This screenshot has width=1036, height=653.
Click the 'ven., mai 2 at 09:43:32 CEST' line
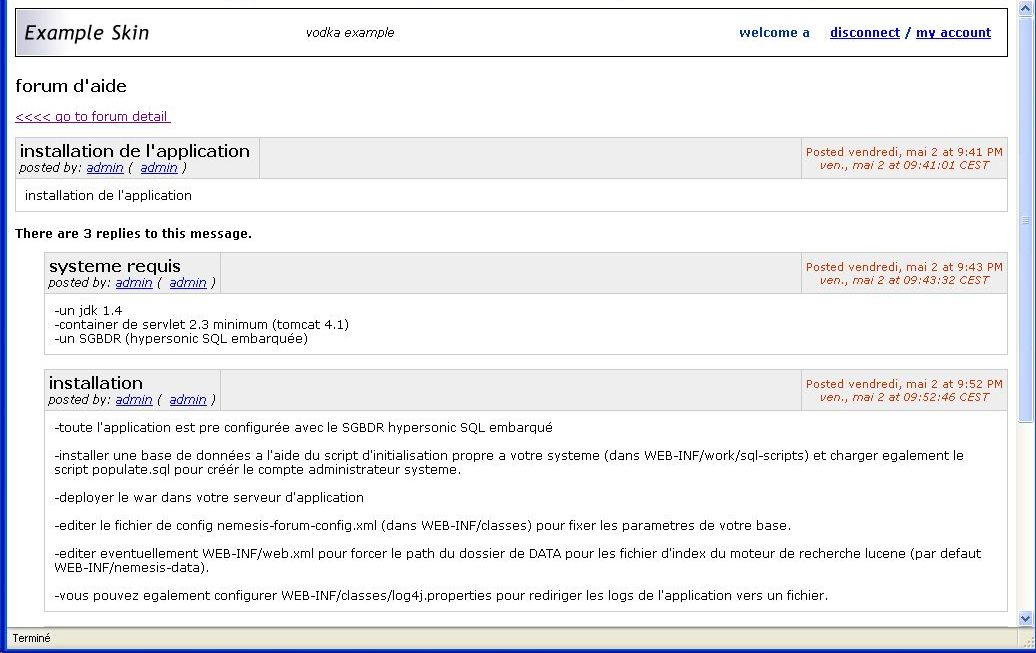pyautogui.click(x=904, y=280)
